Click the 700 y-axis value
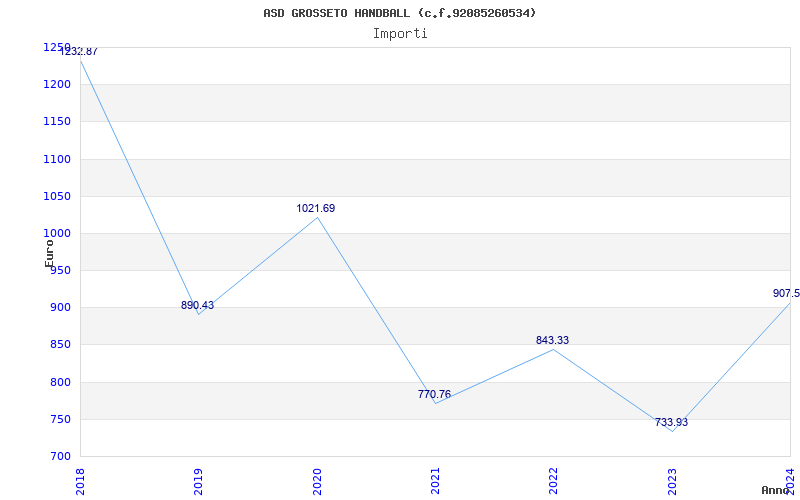 click(x=60, y=456)
